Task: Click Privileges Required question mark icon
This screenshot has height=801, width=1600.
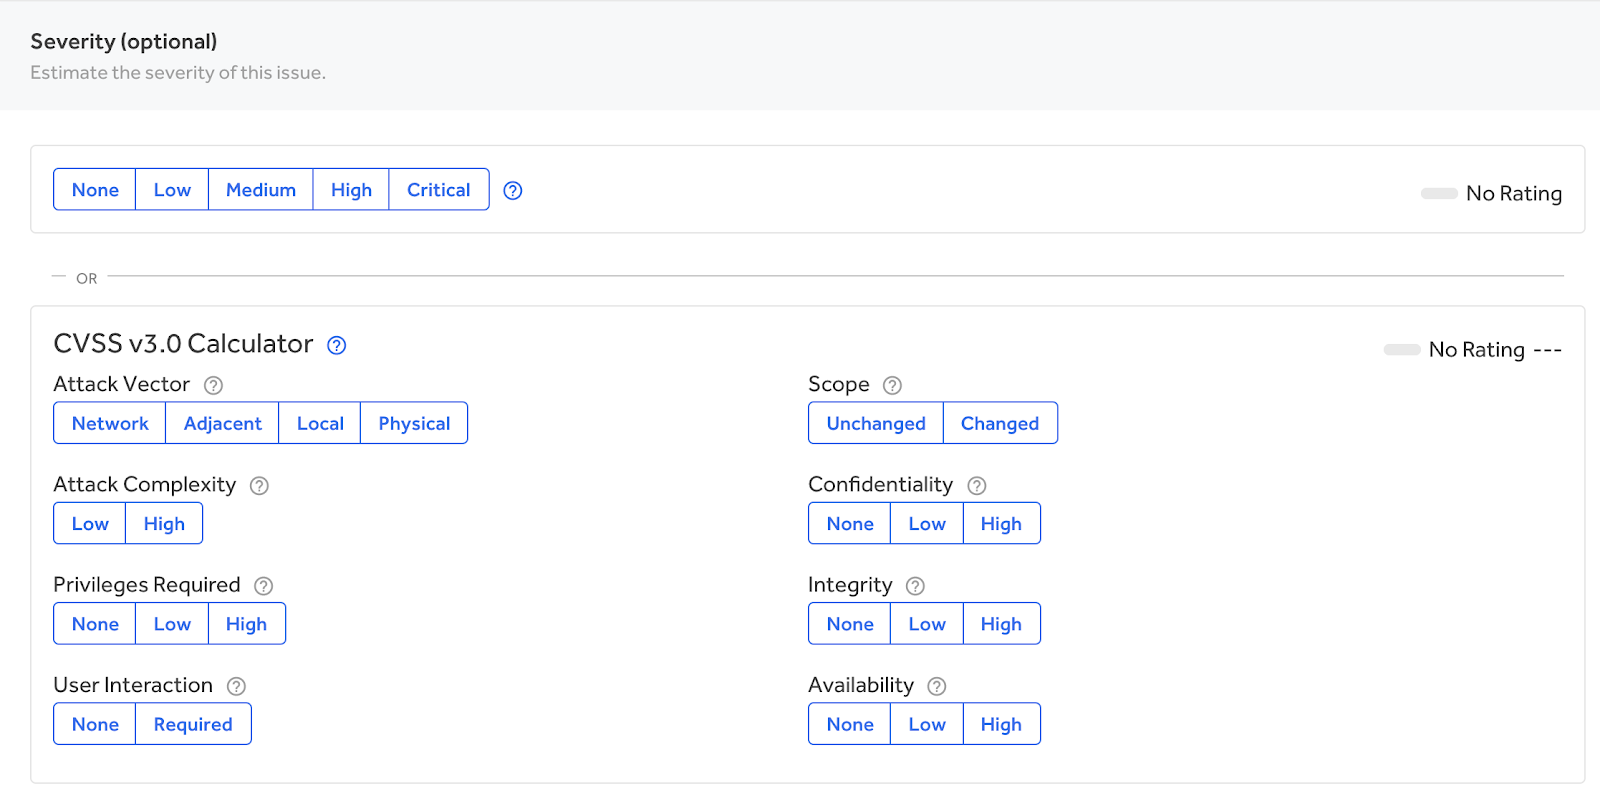Action: pyautogui.click(x=264, y=586)
